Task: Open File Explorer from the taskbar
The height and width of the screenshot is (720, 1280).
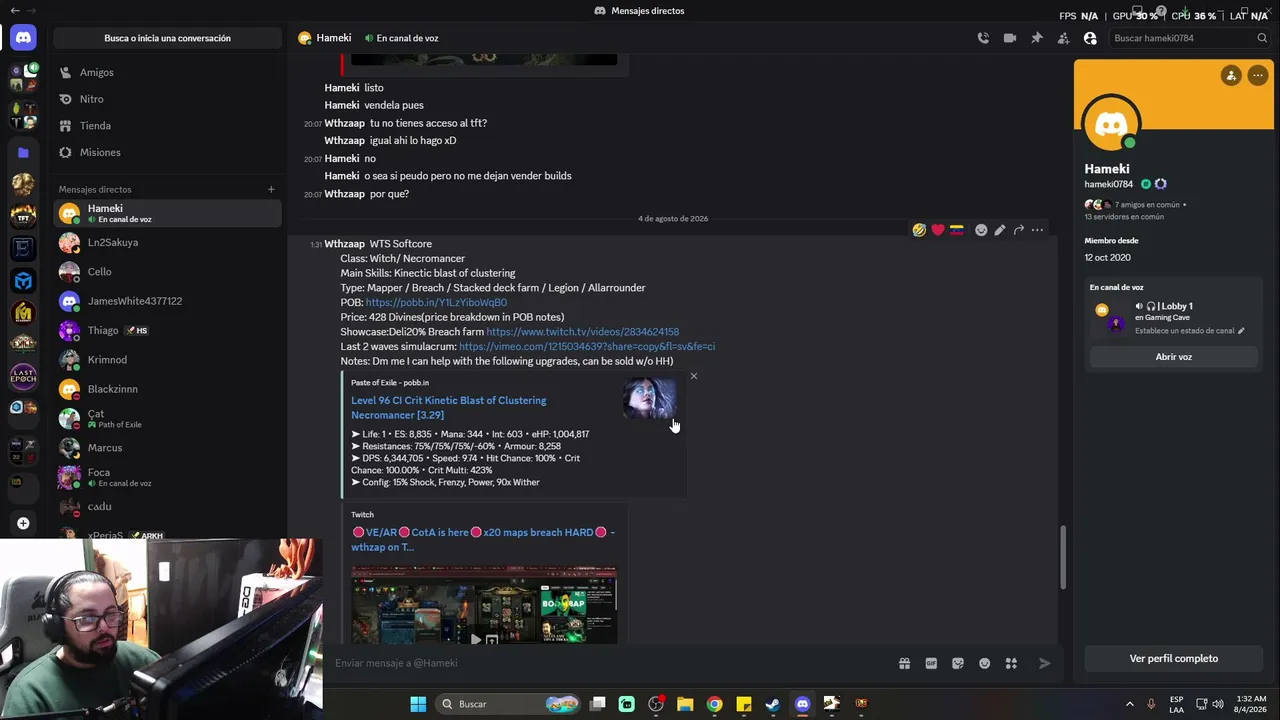Action: coord(685,704)
